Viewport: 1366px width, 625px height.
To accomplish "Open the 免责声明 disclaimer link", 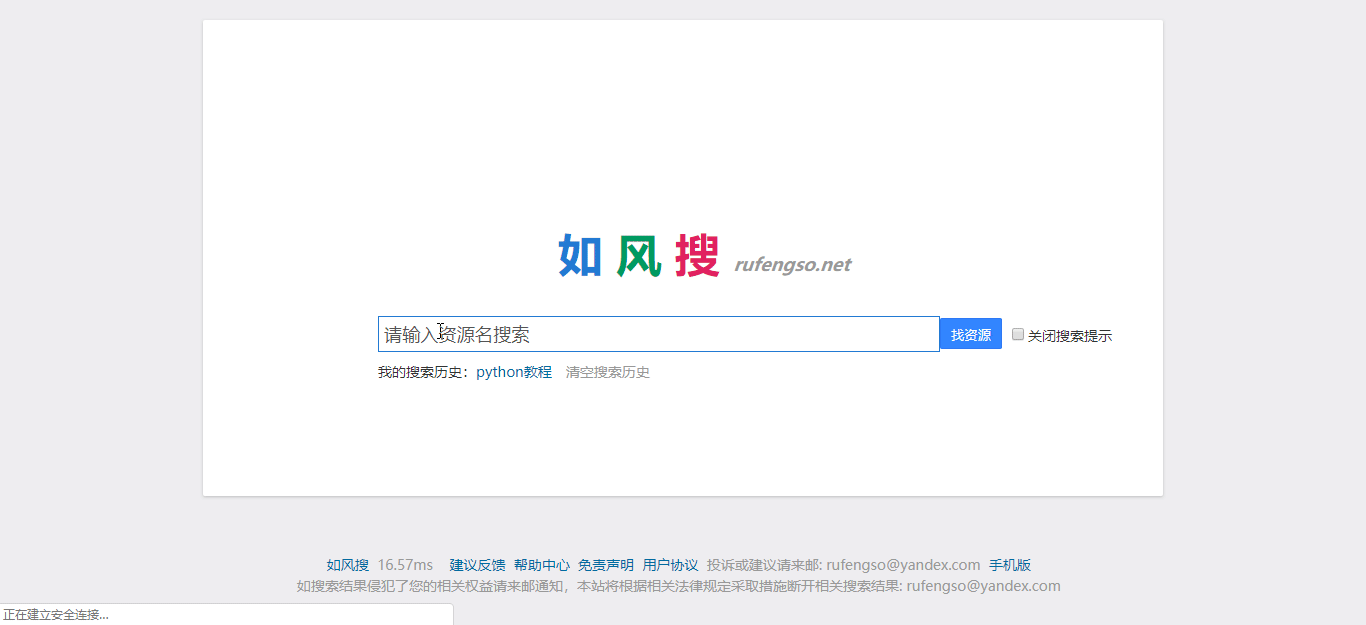I will tap(606, 565).
